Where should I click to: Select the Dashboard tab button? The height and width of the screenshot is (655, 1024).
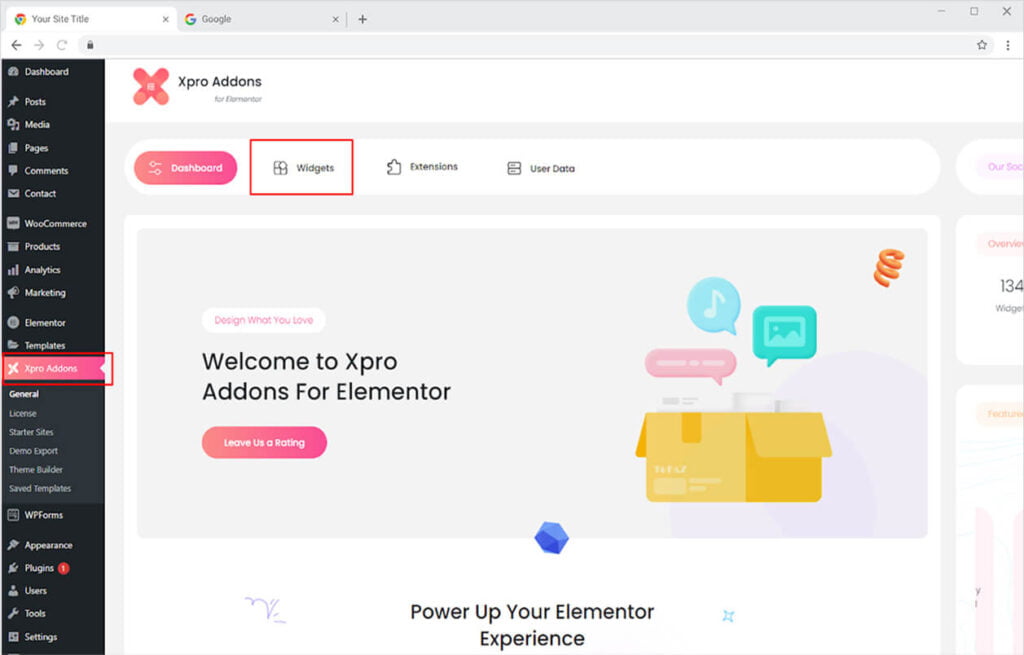[x=185, y=168]
